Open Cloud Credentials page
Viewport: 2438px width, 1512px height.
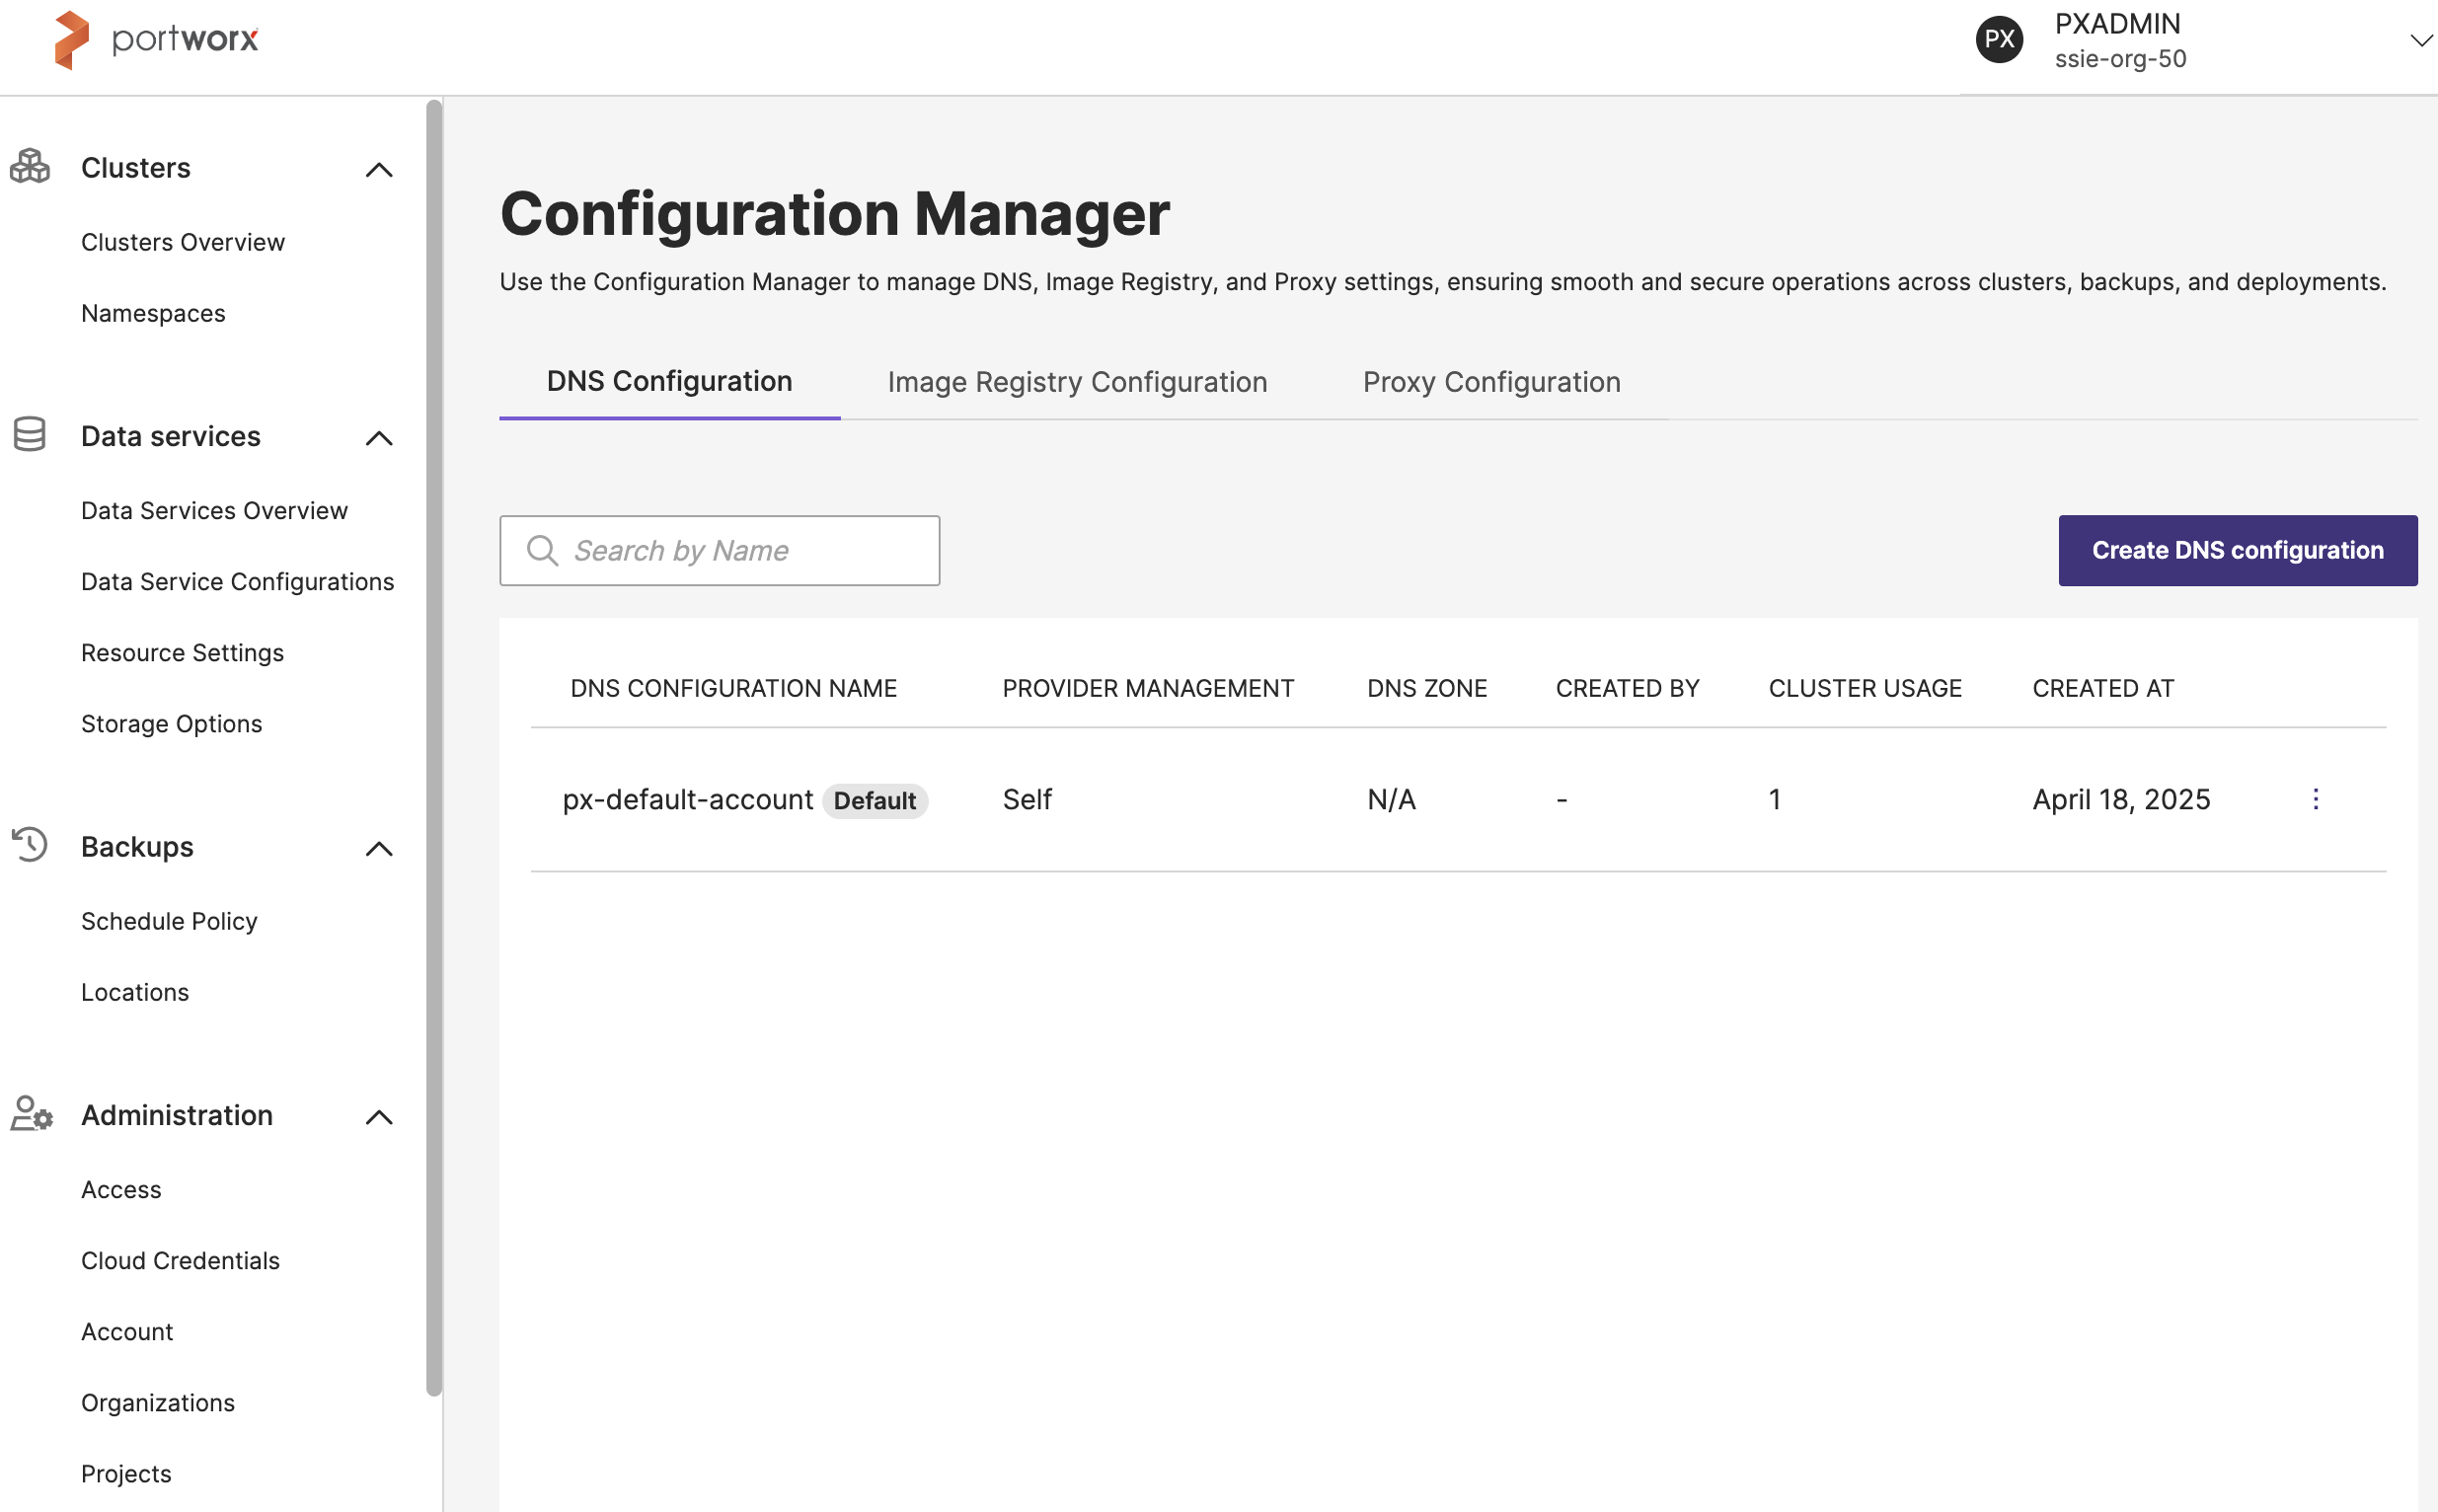pos(180,1260)
